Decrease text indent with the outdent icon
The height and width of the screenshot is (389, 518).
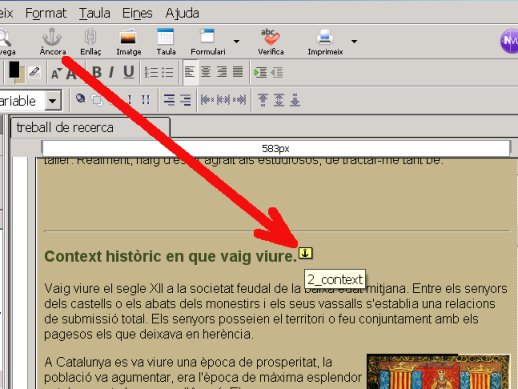276,72
